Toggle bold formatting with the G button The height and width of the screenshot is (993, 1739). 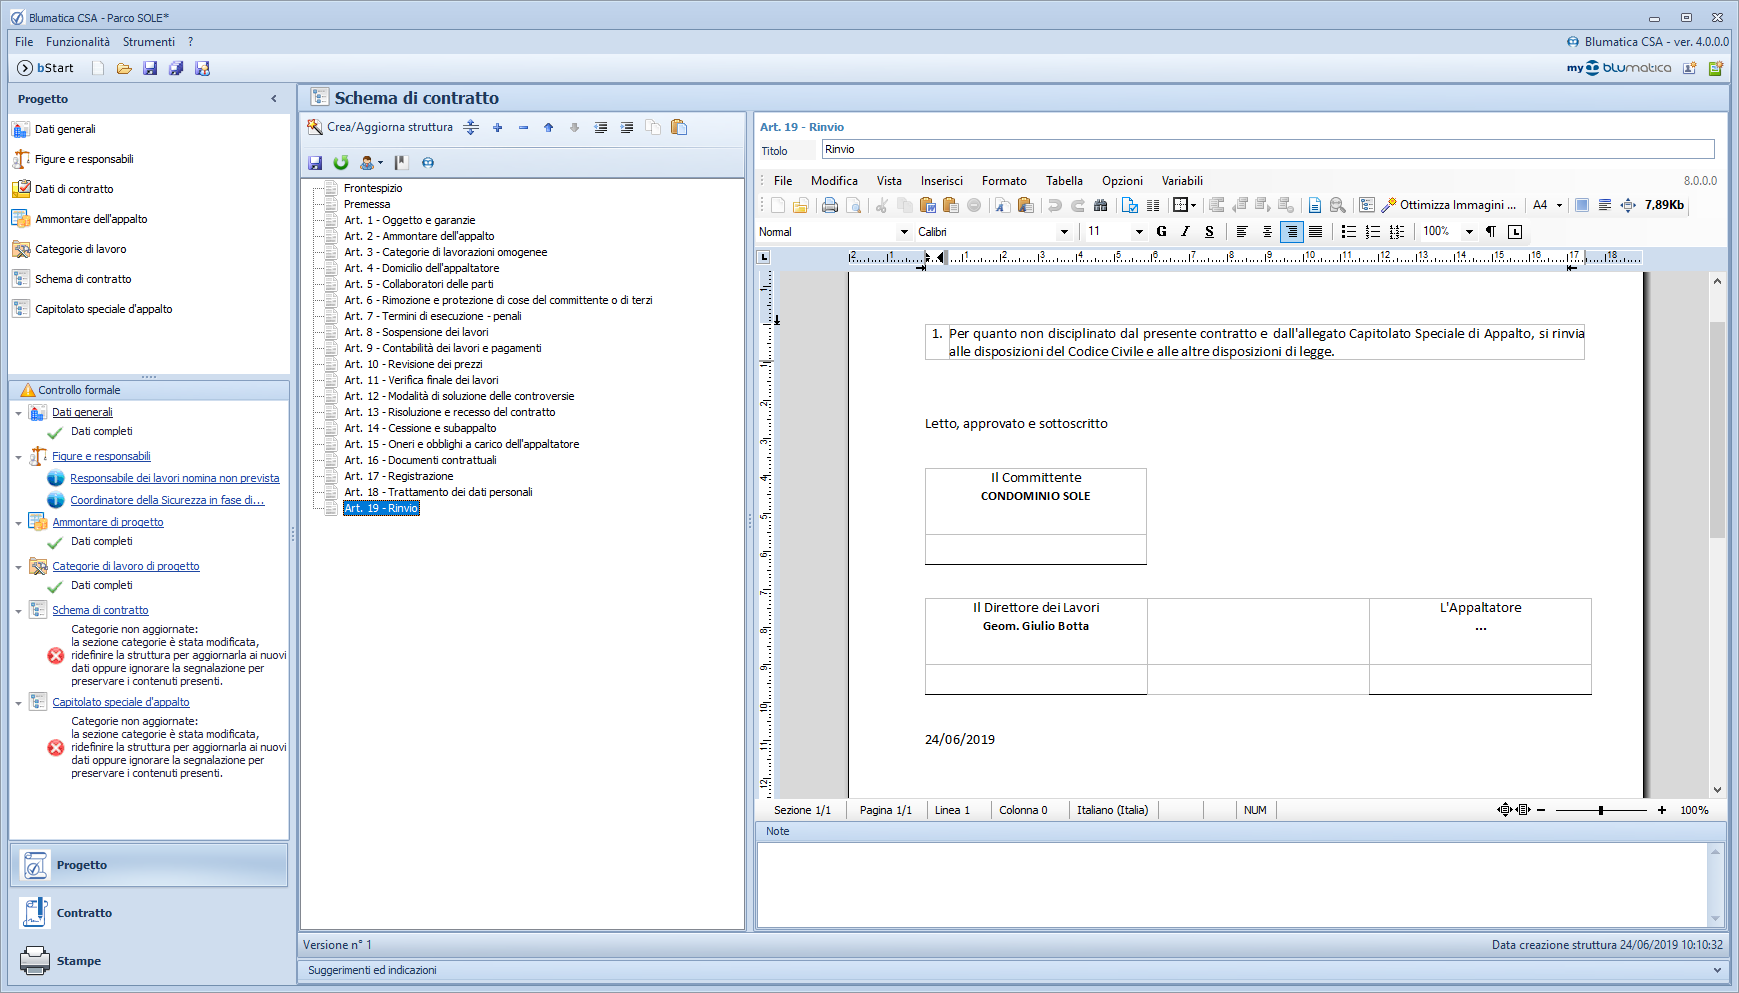click(x=1161, y=231)
